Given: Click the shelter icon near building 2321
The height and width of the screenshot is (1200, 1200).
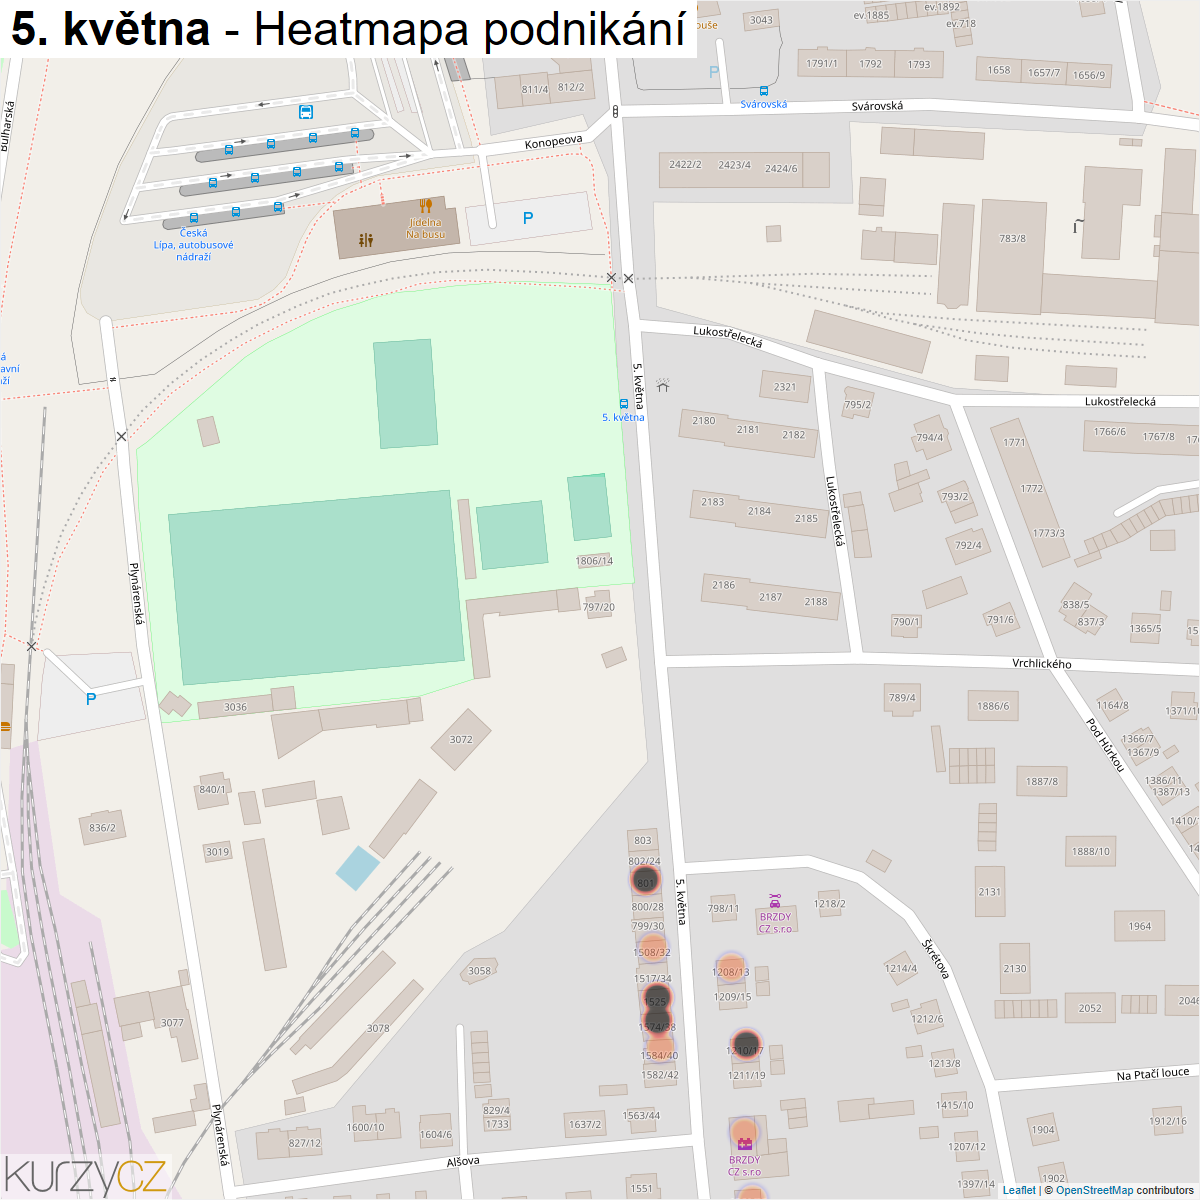Looking at the screenshot, I should [x=662, y=385].
